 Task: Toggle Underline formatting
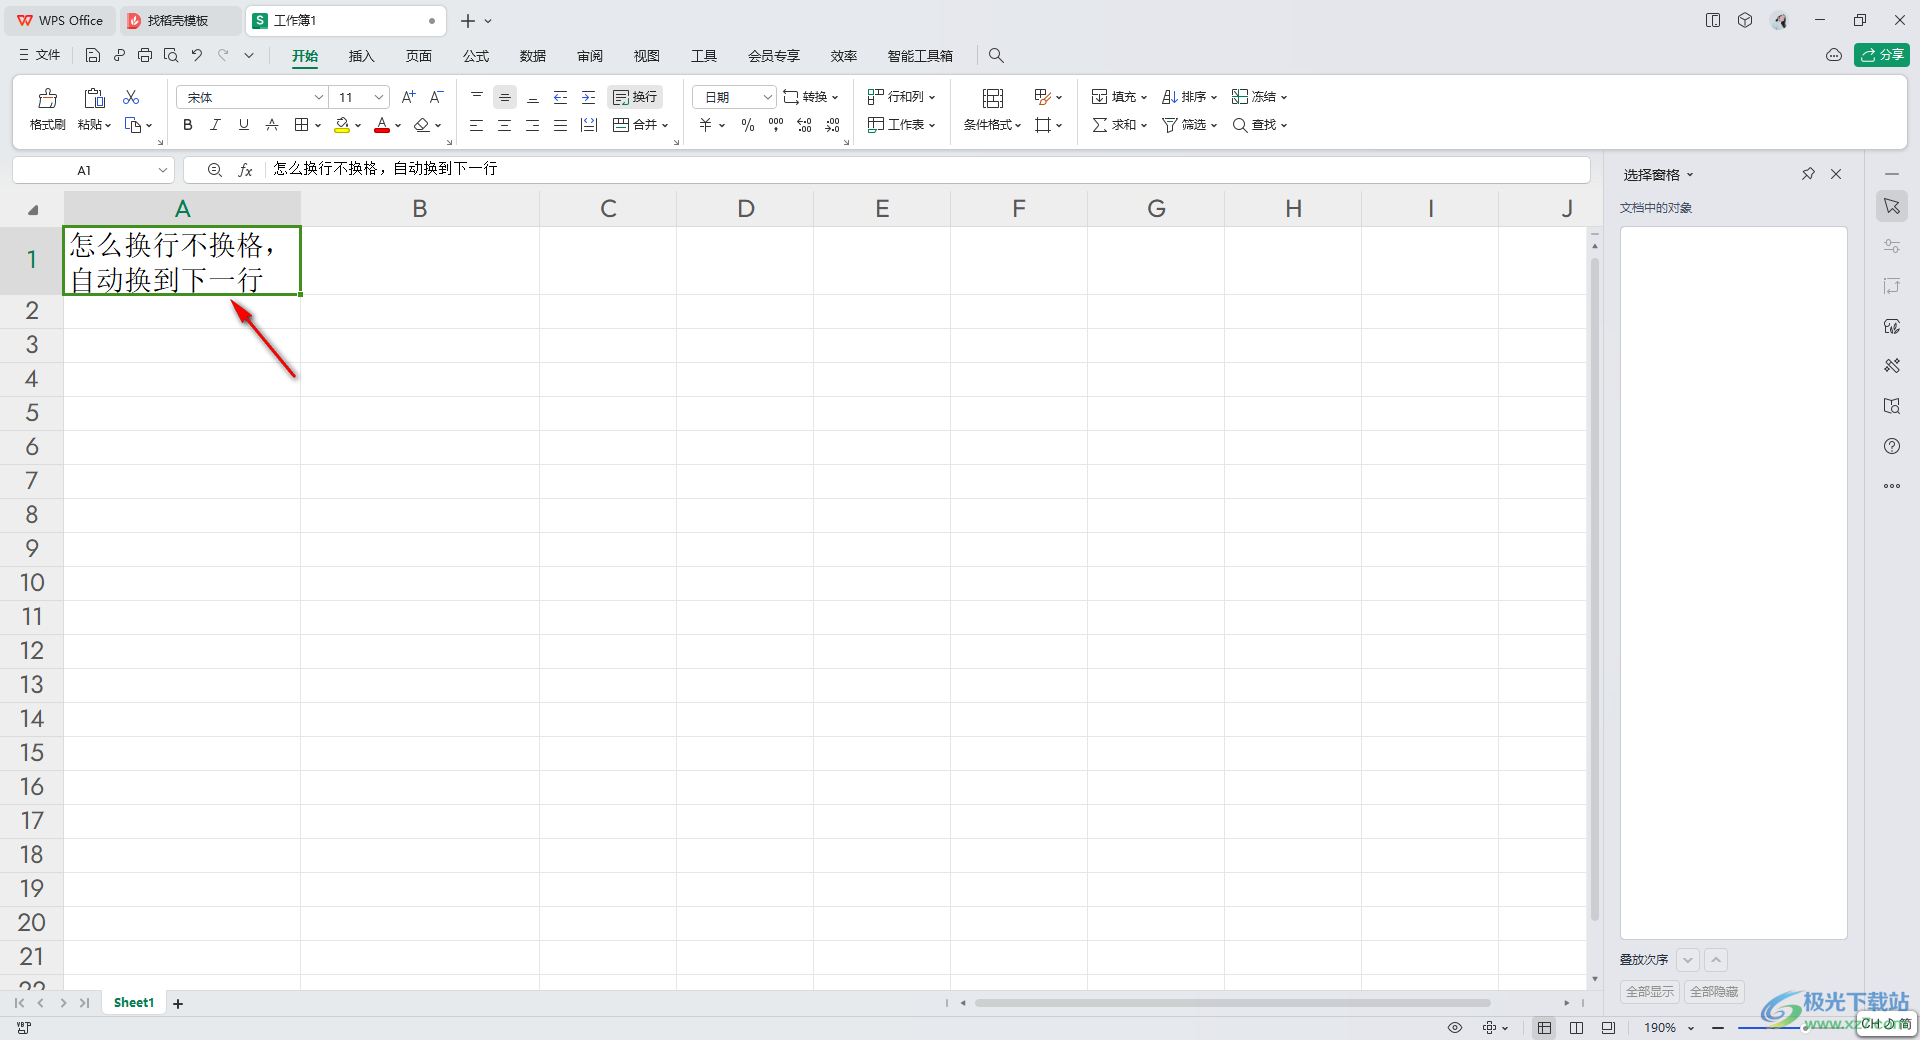tap(243, 125)
